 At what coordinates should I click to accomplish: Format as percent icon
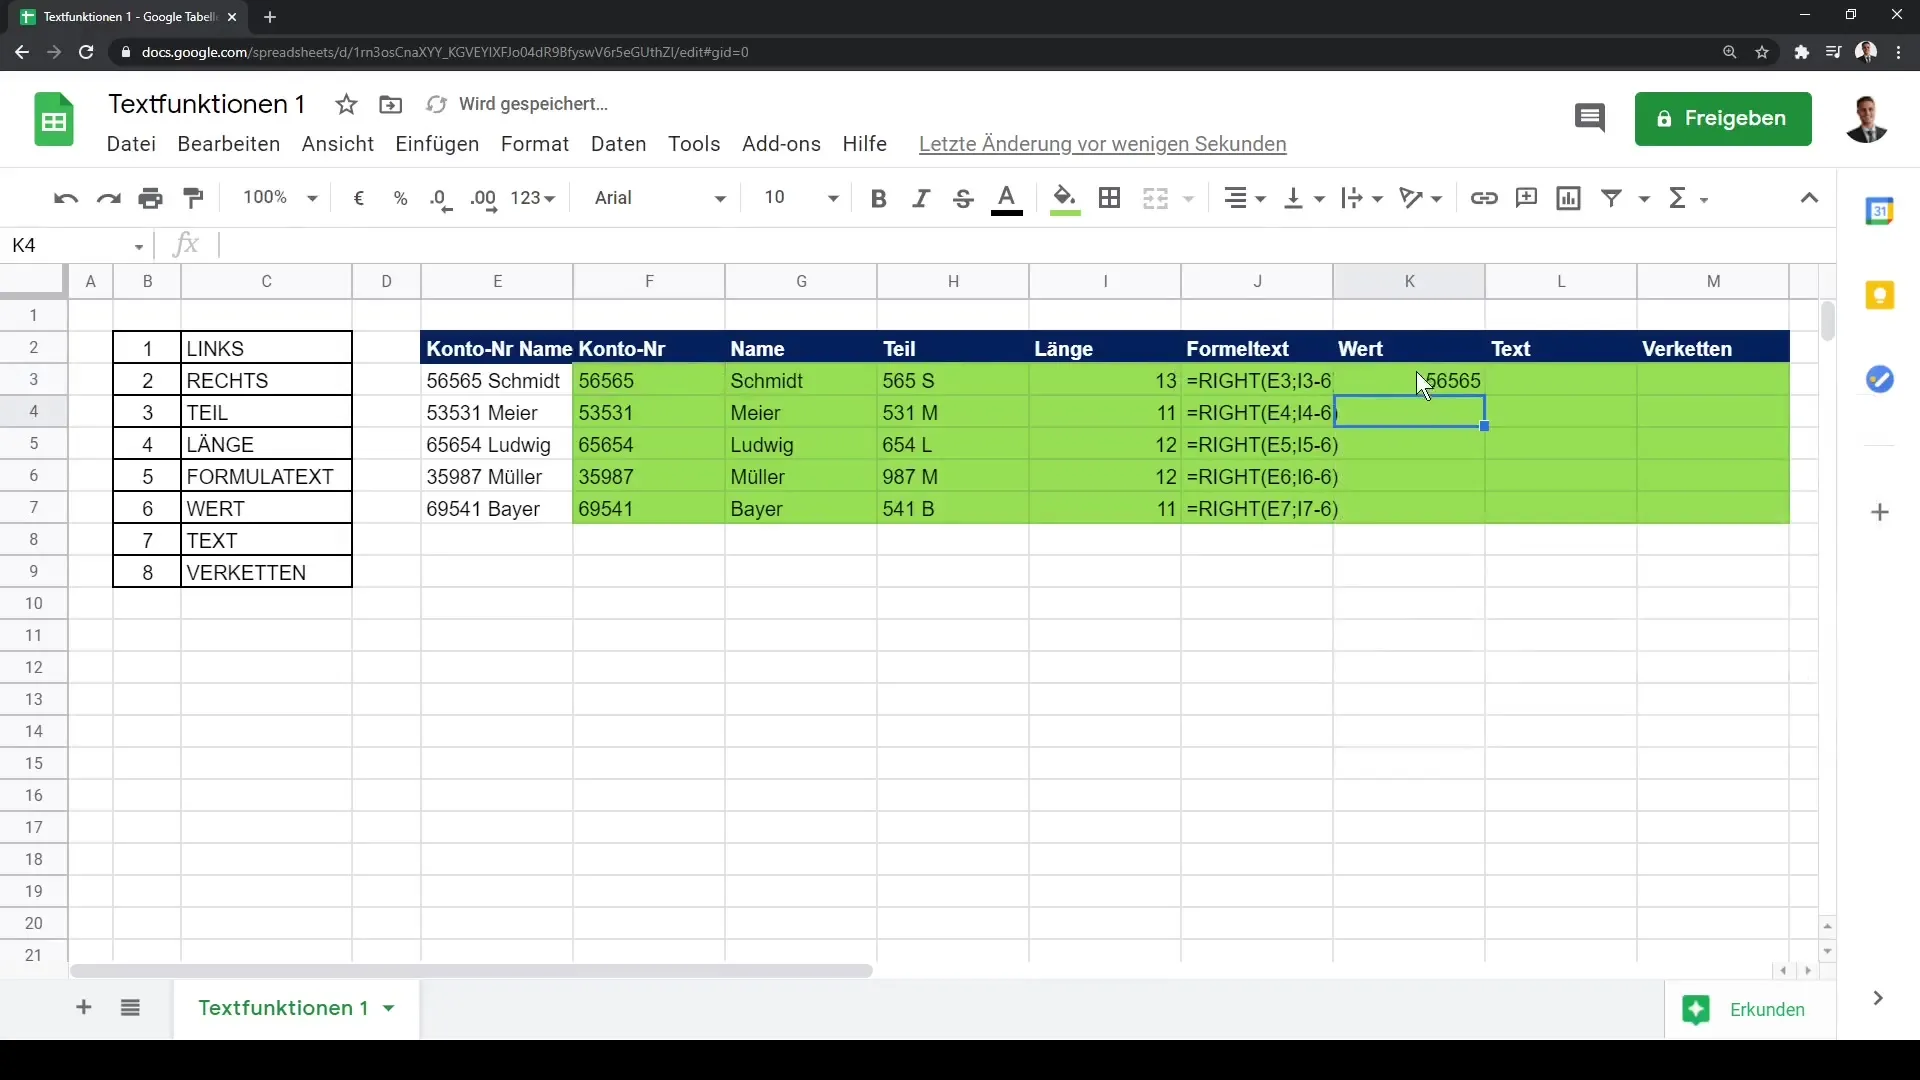tap(401, 198)
